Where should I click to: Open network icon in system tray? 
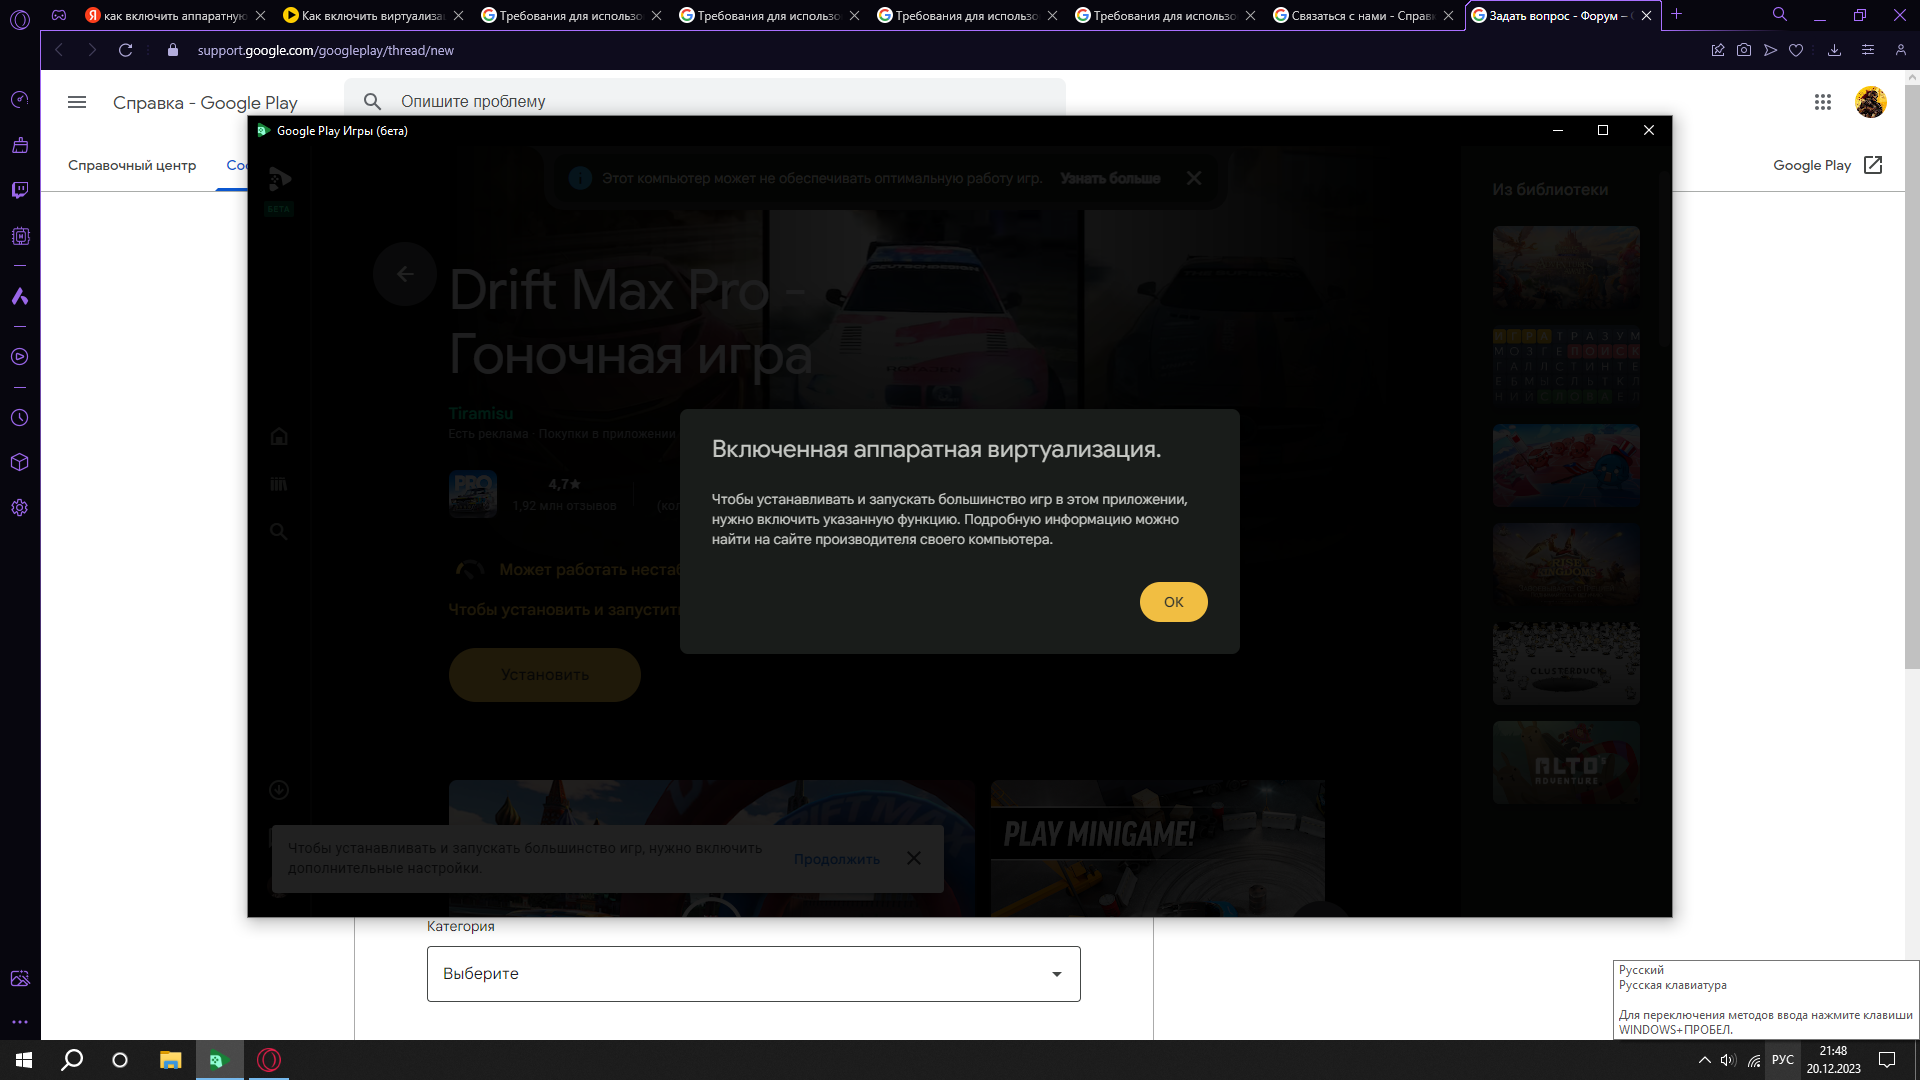(x=1754, y=1060)
